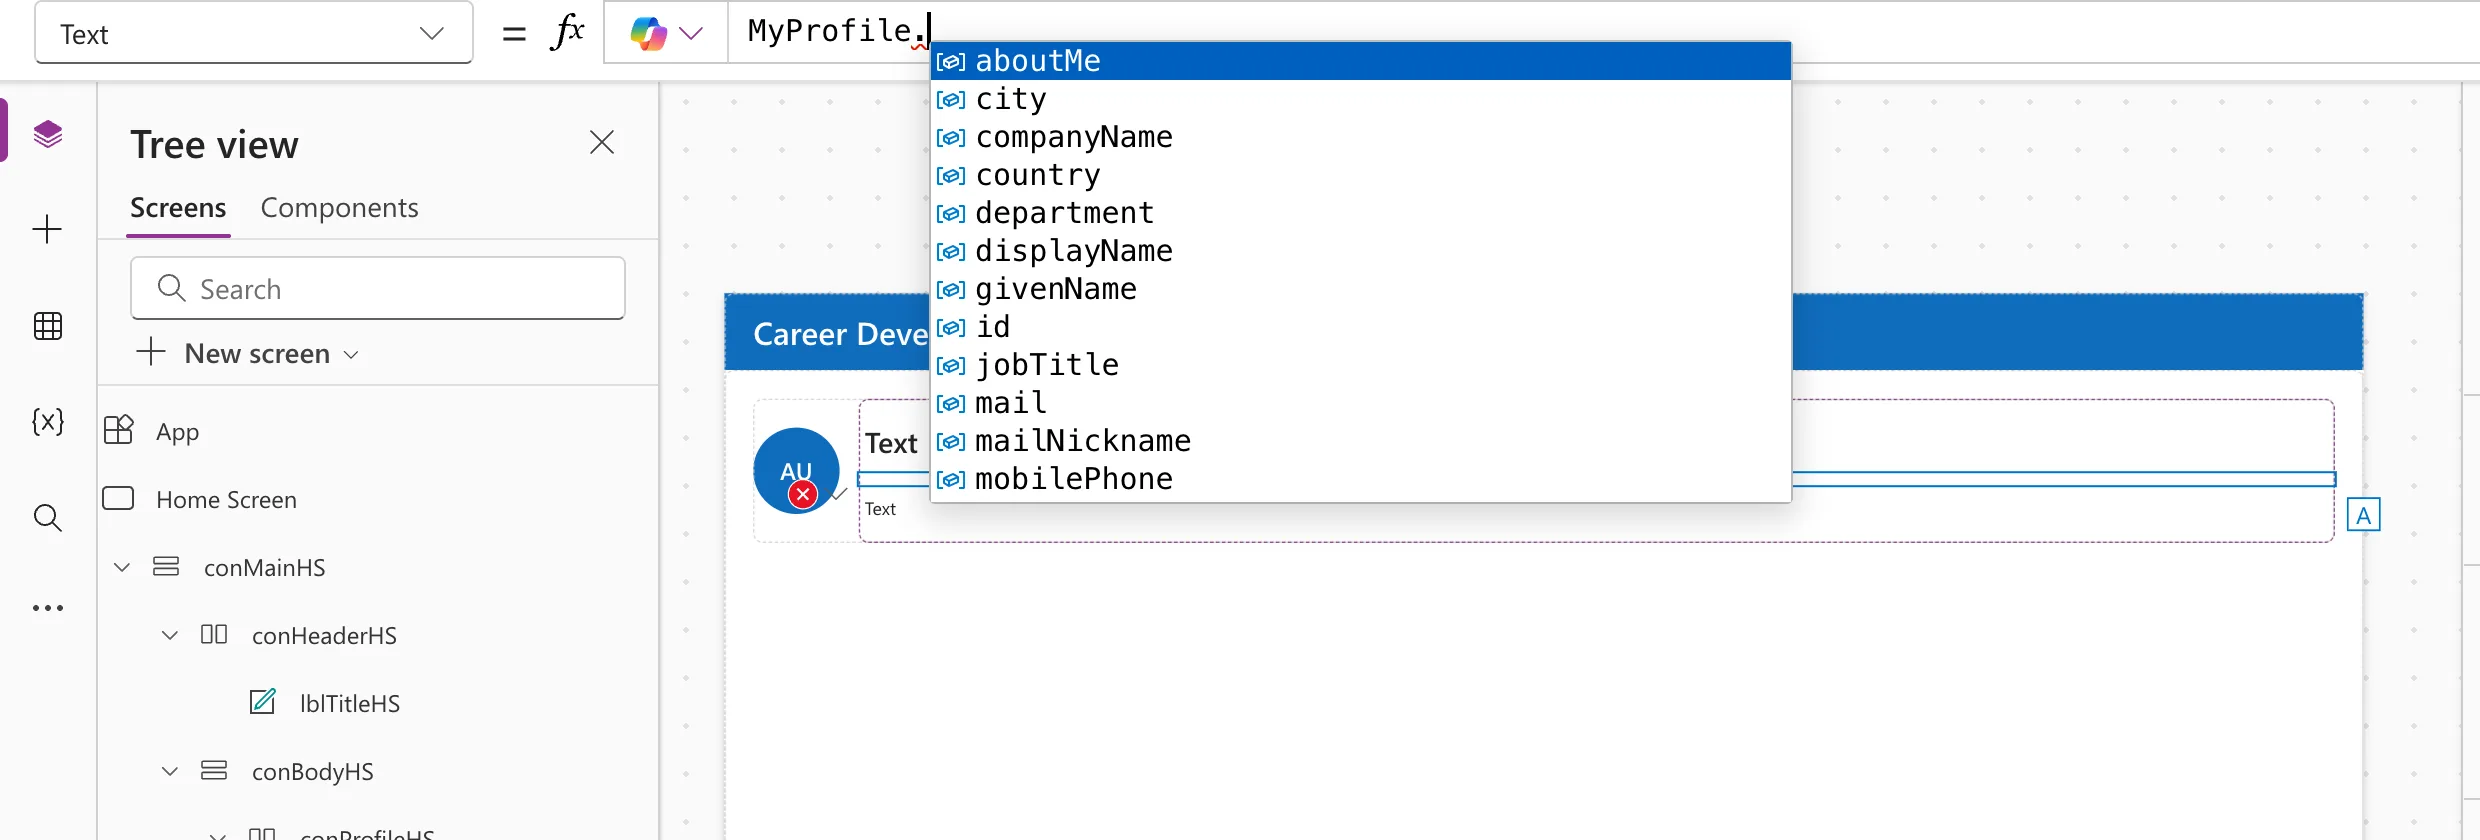
Task: Click the red error badge on avatar
Action: click(x=802, y=494)
